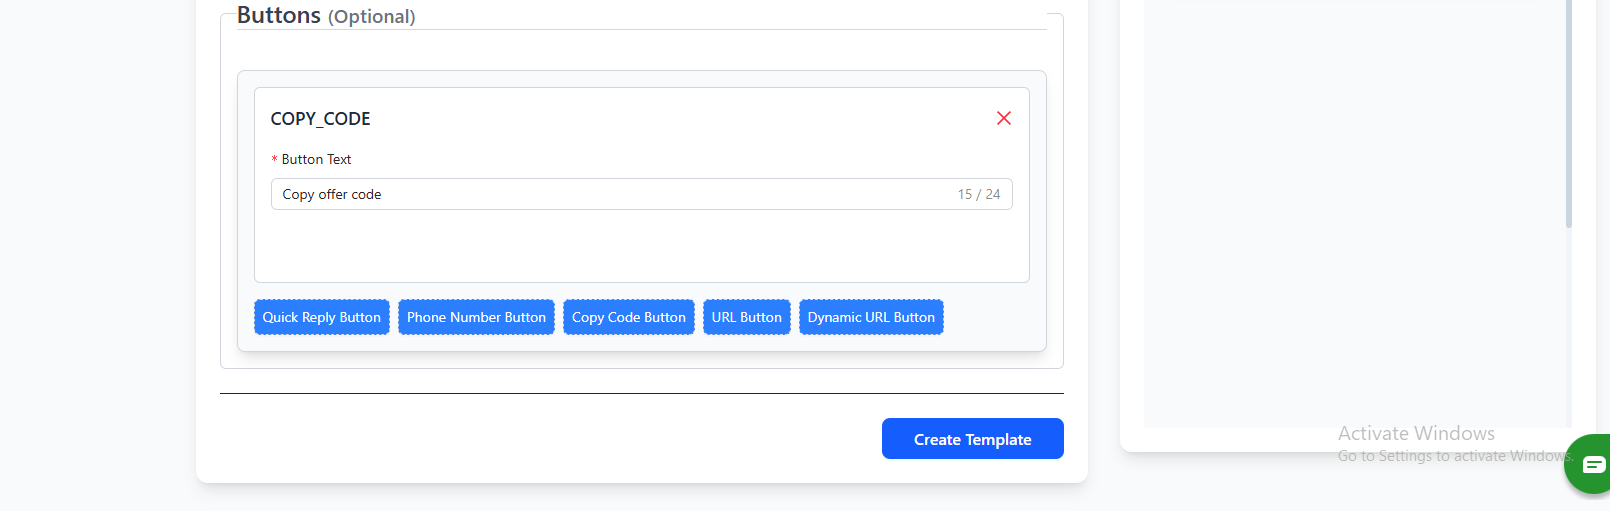
Task: Add a Phone Number Button
Action: coord(476,317)
